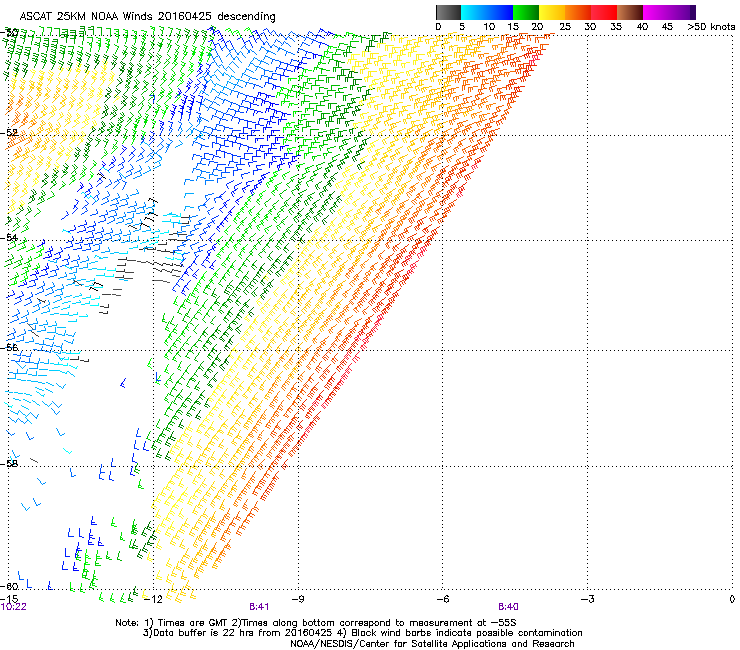Click the purple time stamp '10:22'

[14, 607]
